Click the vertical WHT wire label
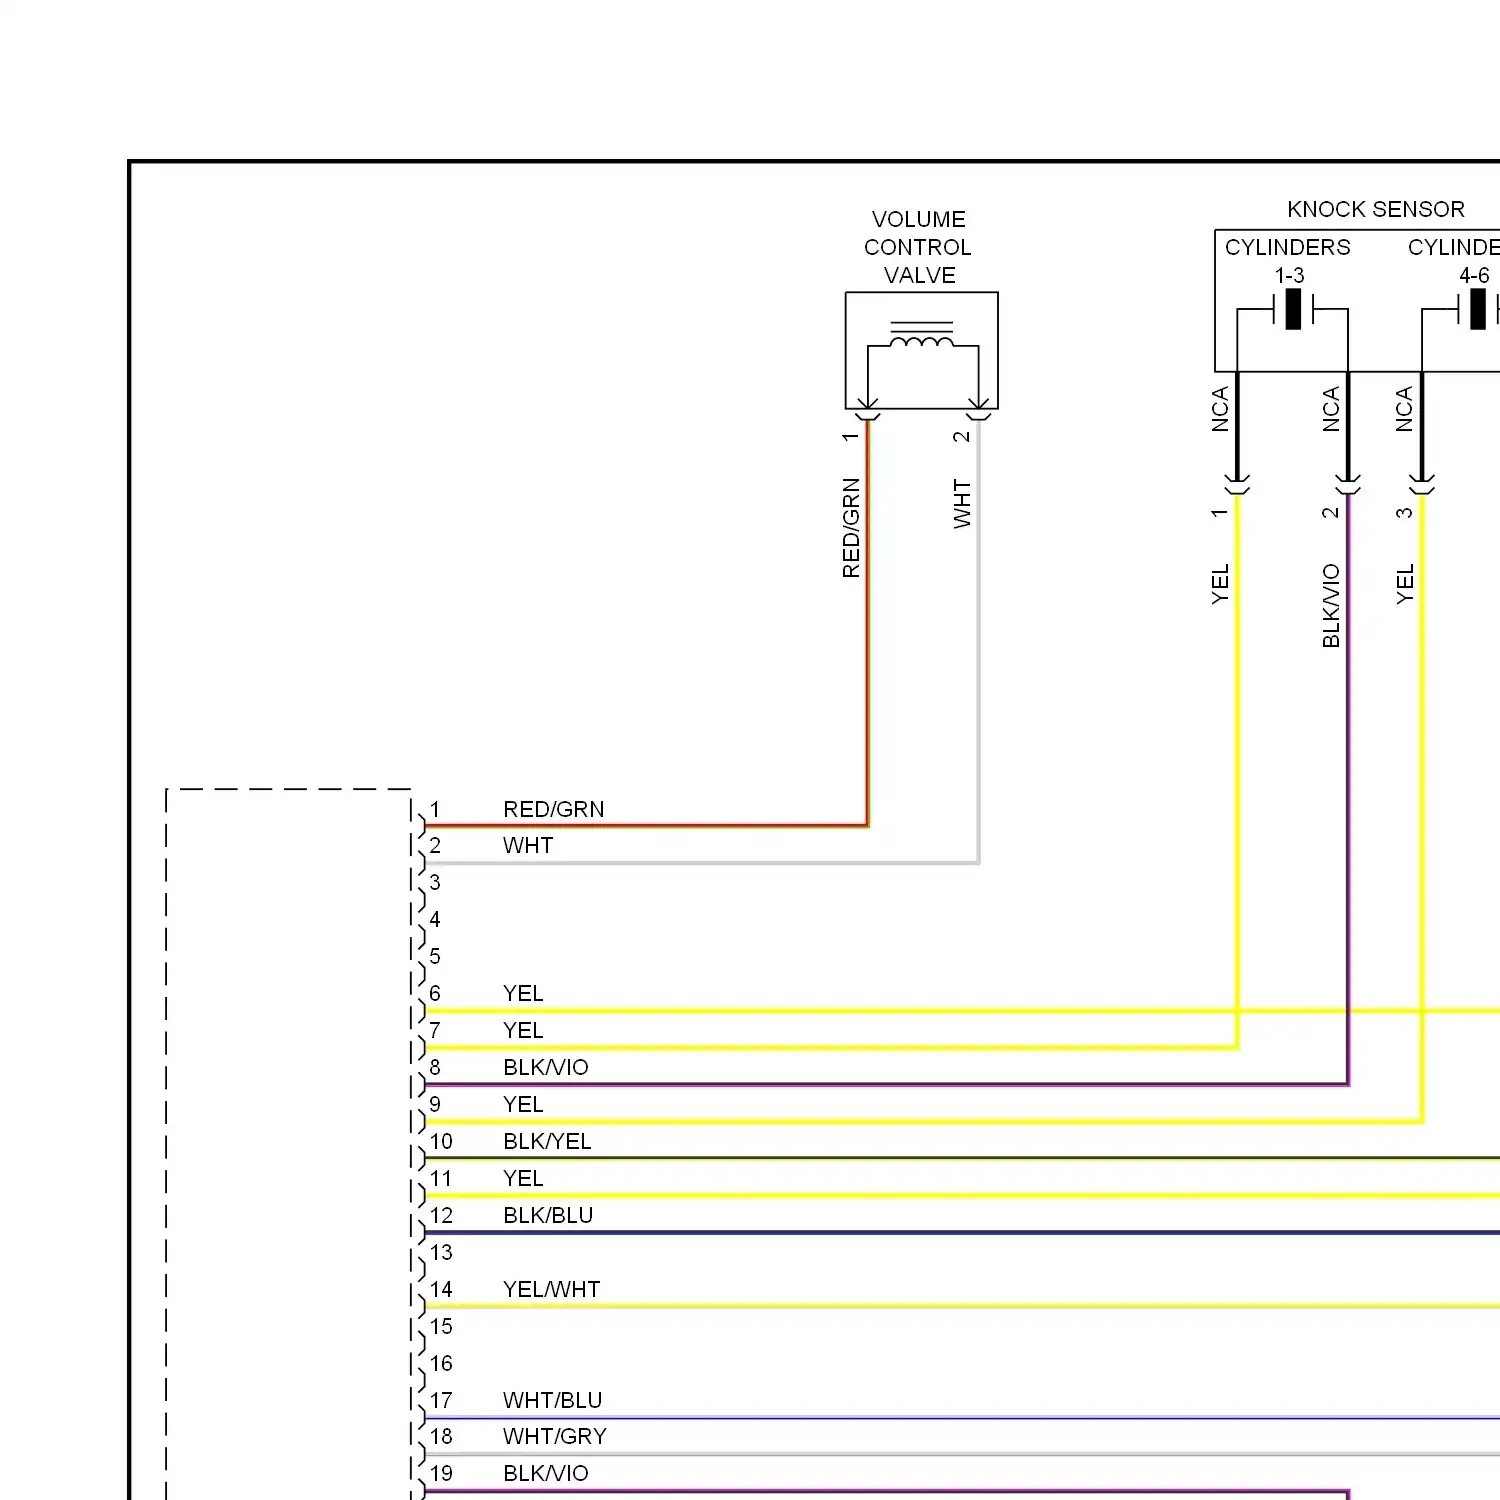Viewport: 1500px width, 1500px height. click(x=962, y=504)
